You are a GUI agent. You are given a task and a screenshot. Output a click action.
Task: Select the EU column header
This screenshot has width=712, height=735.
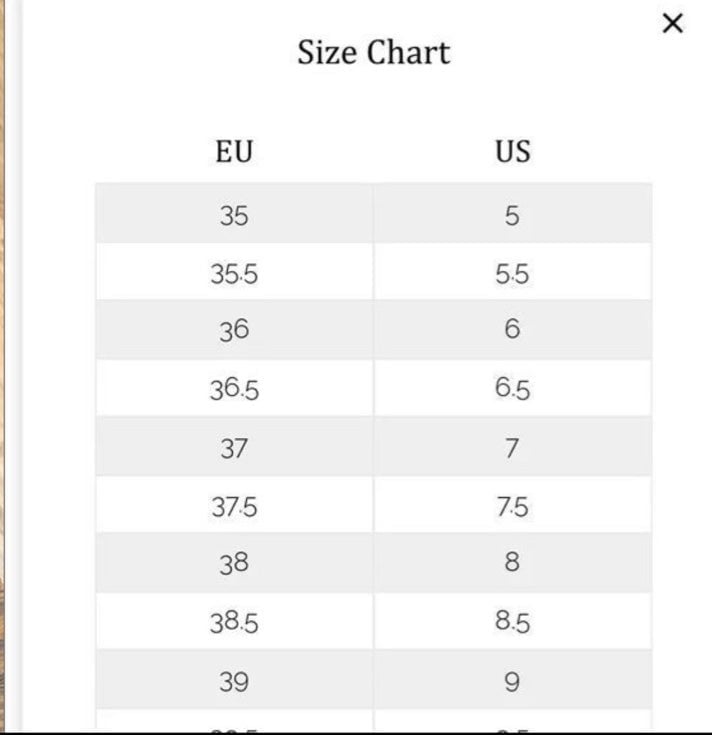pyautogui.click(x=234, y=151)
